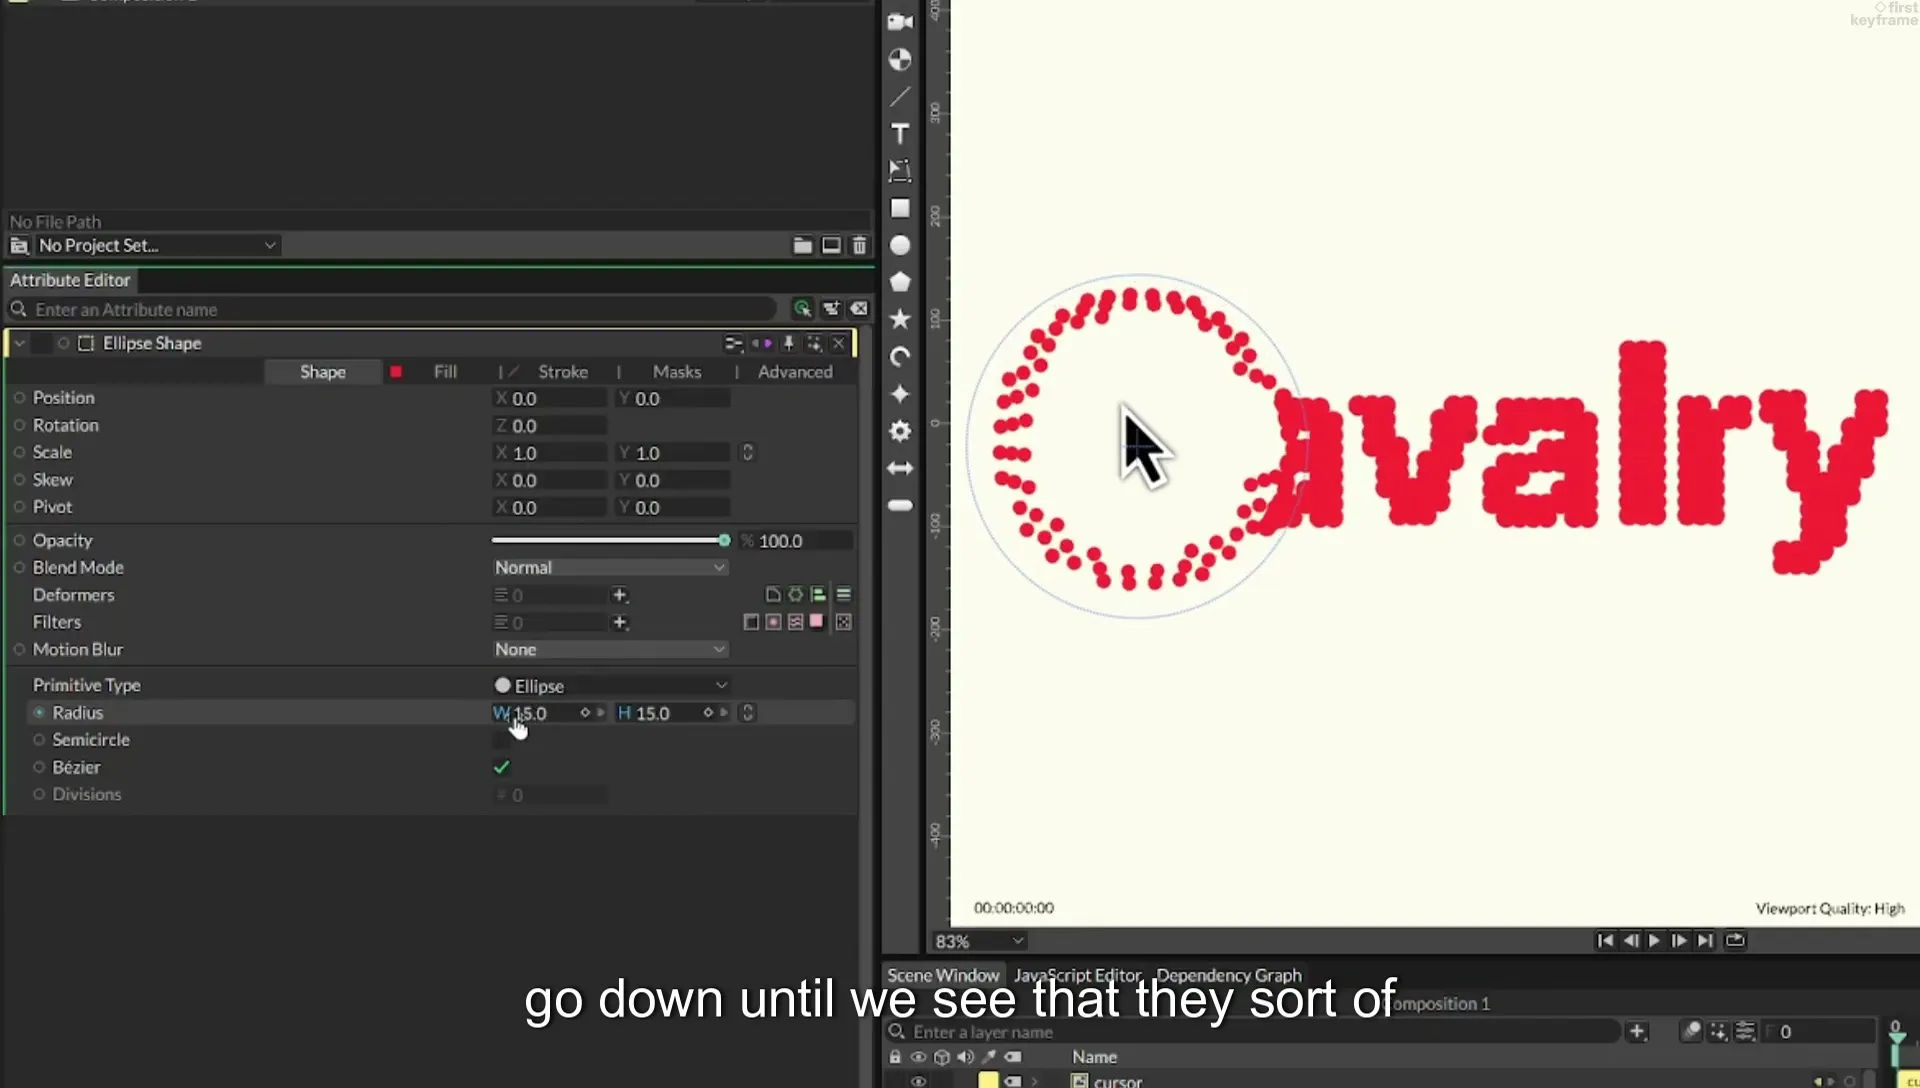The image size is (1920, 1088).
Task: Select the Polygon shape tool
Action: click(x=900, y=282)
